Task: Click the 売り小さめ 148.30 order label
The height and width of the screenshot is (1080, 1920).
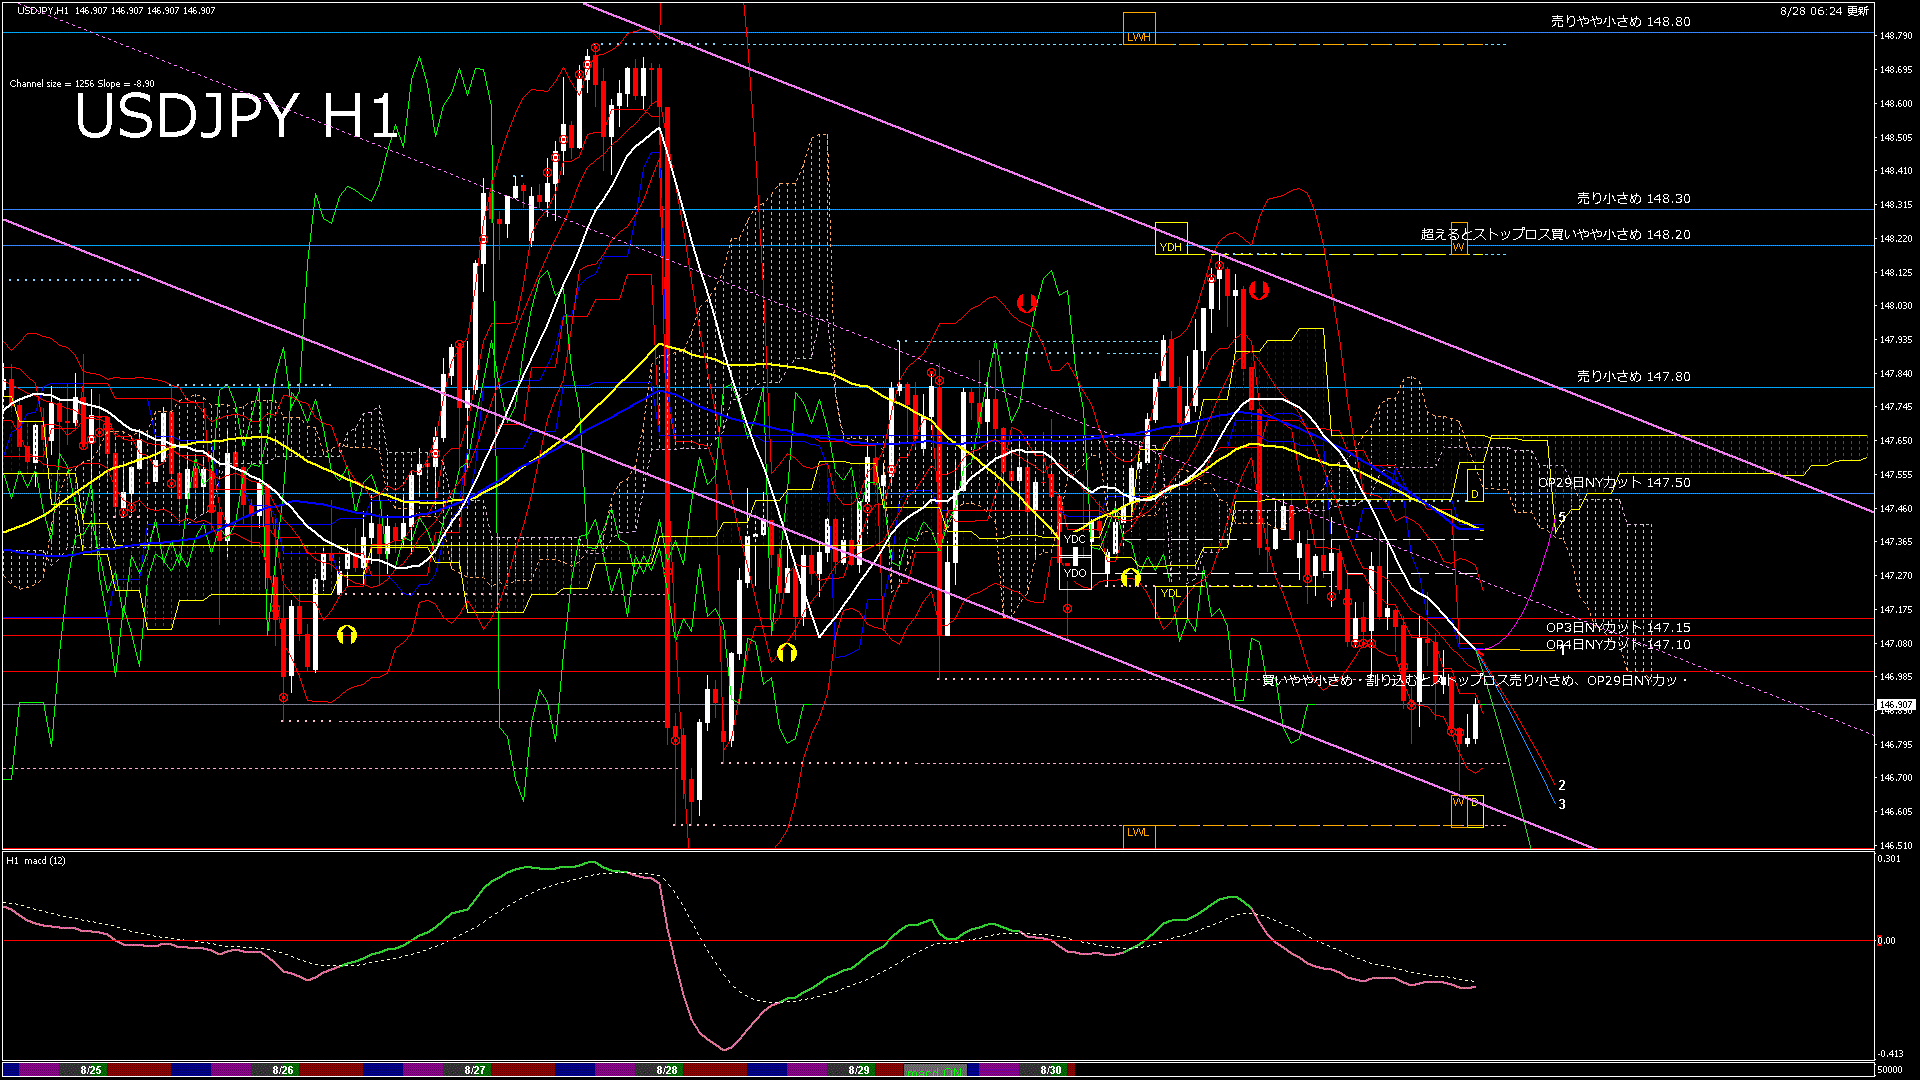Action: point(1633,199)
